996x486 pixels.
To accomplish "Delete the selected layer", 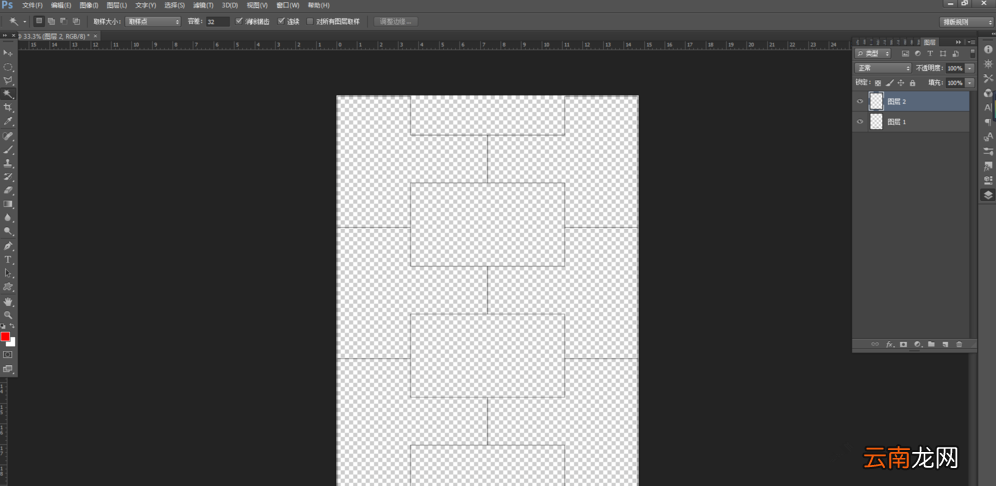I will 959,344.
